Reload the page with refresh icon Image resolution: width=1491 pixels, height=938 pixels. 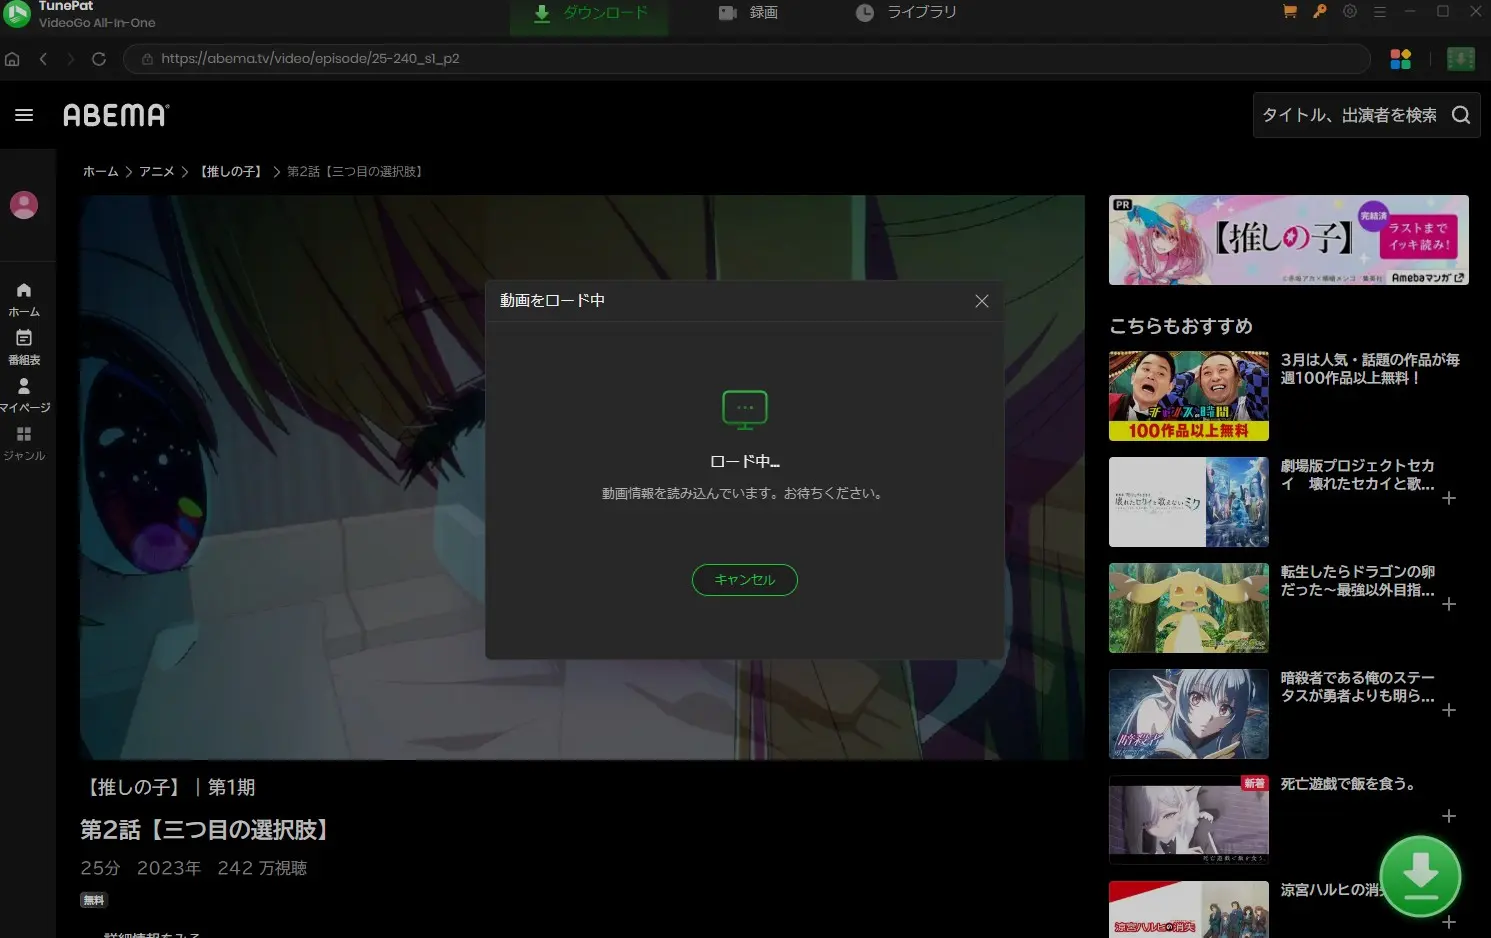point(99,59)
